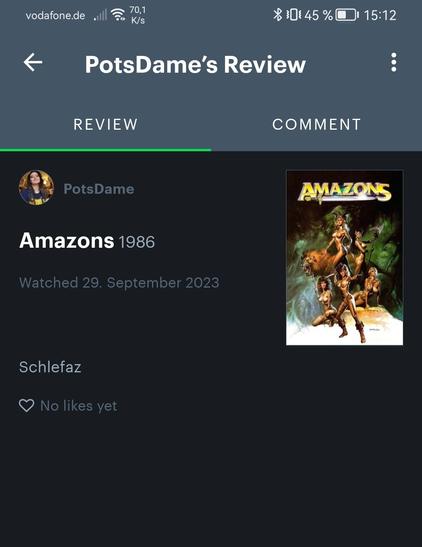
Task: Tap the 15:12 clock in status bar
Action: pos(380,15)
